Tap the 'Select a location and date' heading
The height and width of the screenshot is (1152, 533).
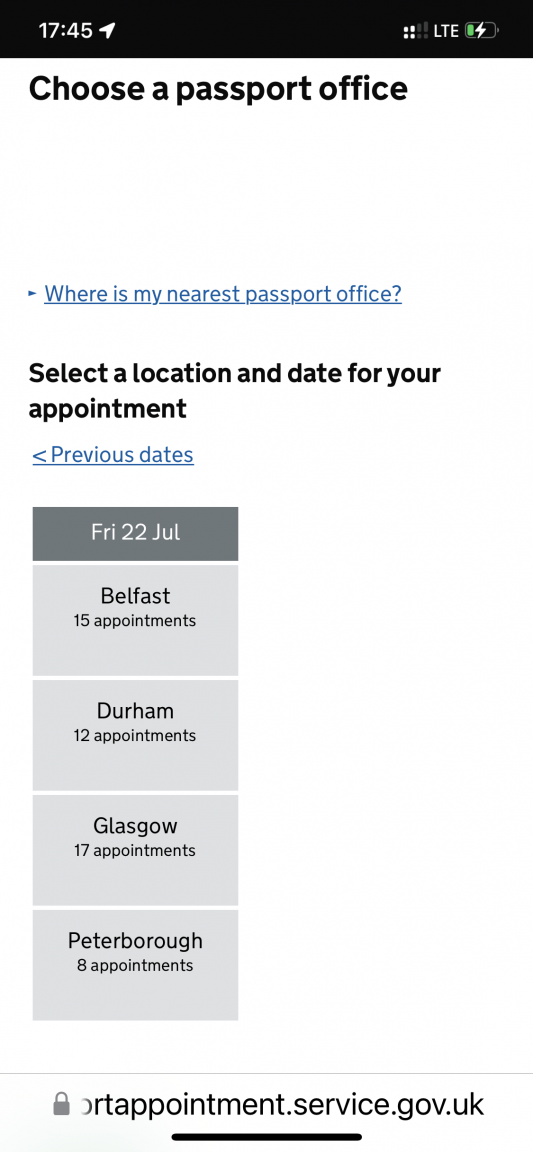235,390
